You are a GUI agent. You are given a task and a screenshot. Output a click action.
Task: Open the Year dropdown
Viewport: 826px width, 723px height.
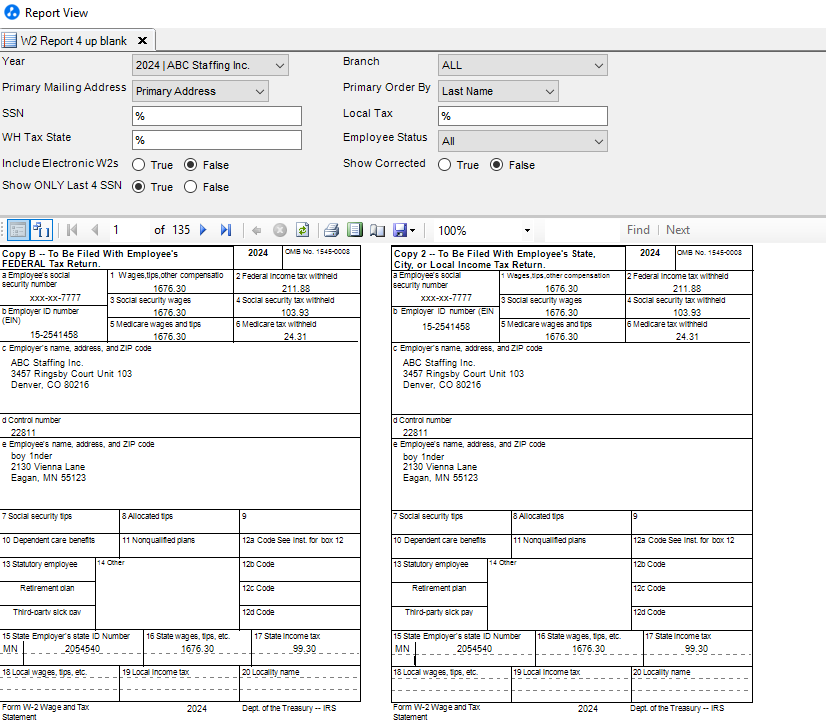pos(210,65)
